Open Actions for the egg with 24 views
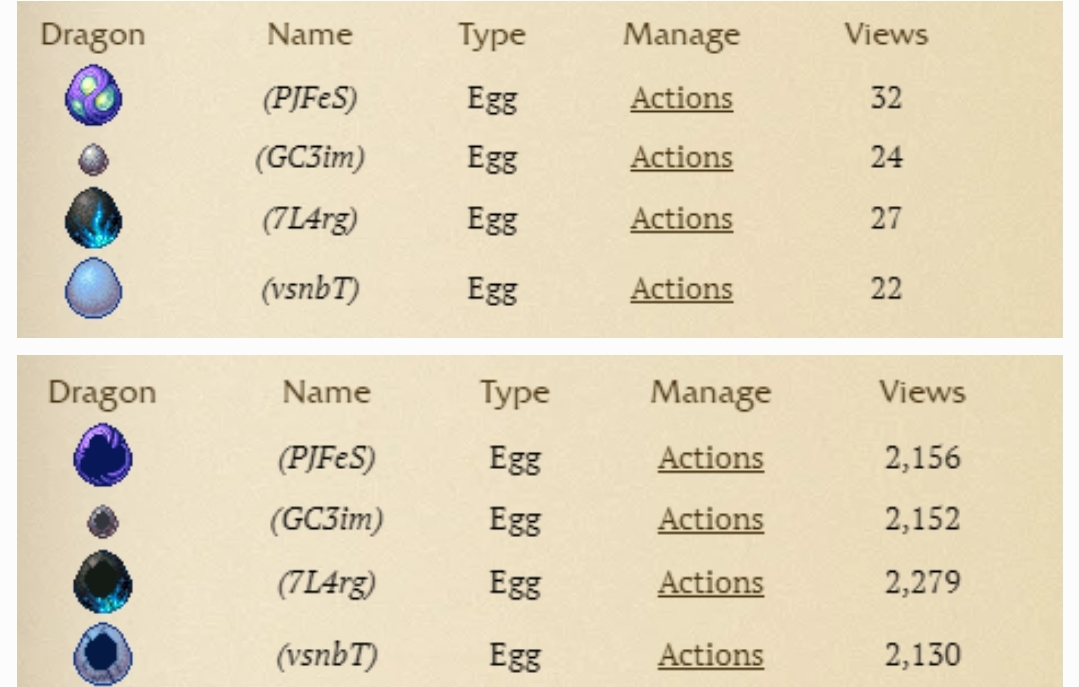 [681, 158]
